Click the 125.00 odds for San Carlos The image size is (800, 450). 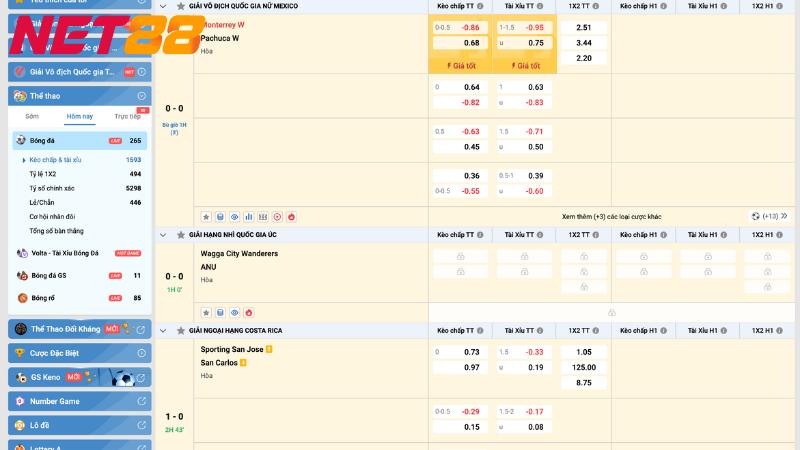click(584, 367)
